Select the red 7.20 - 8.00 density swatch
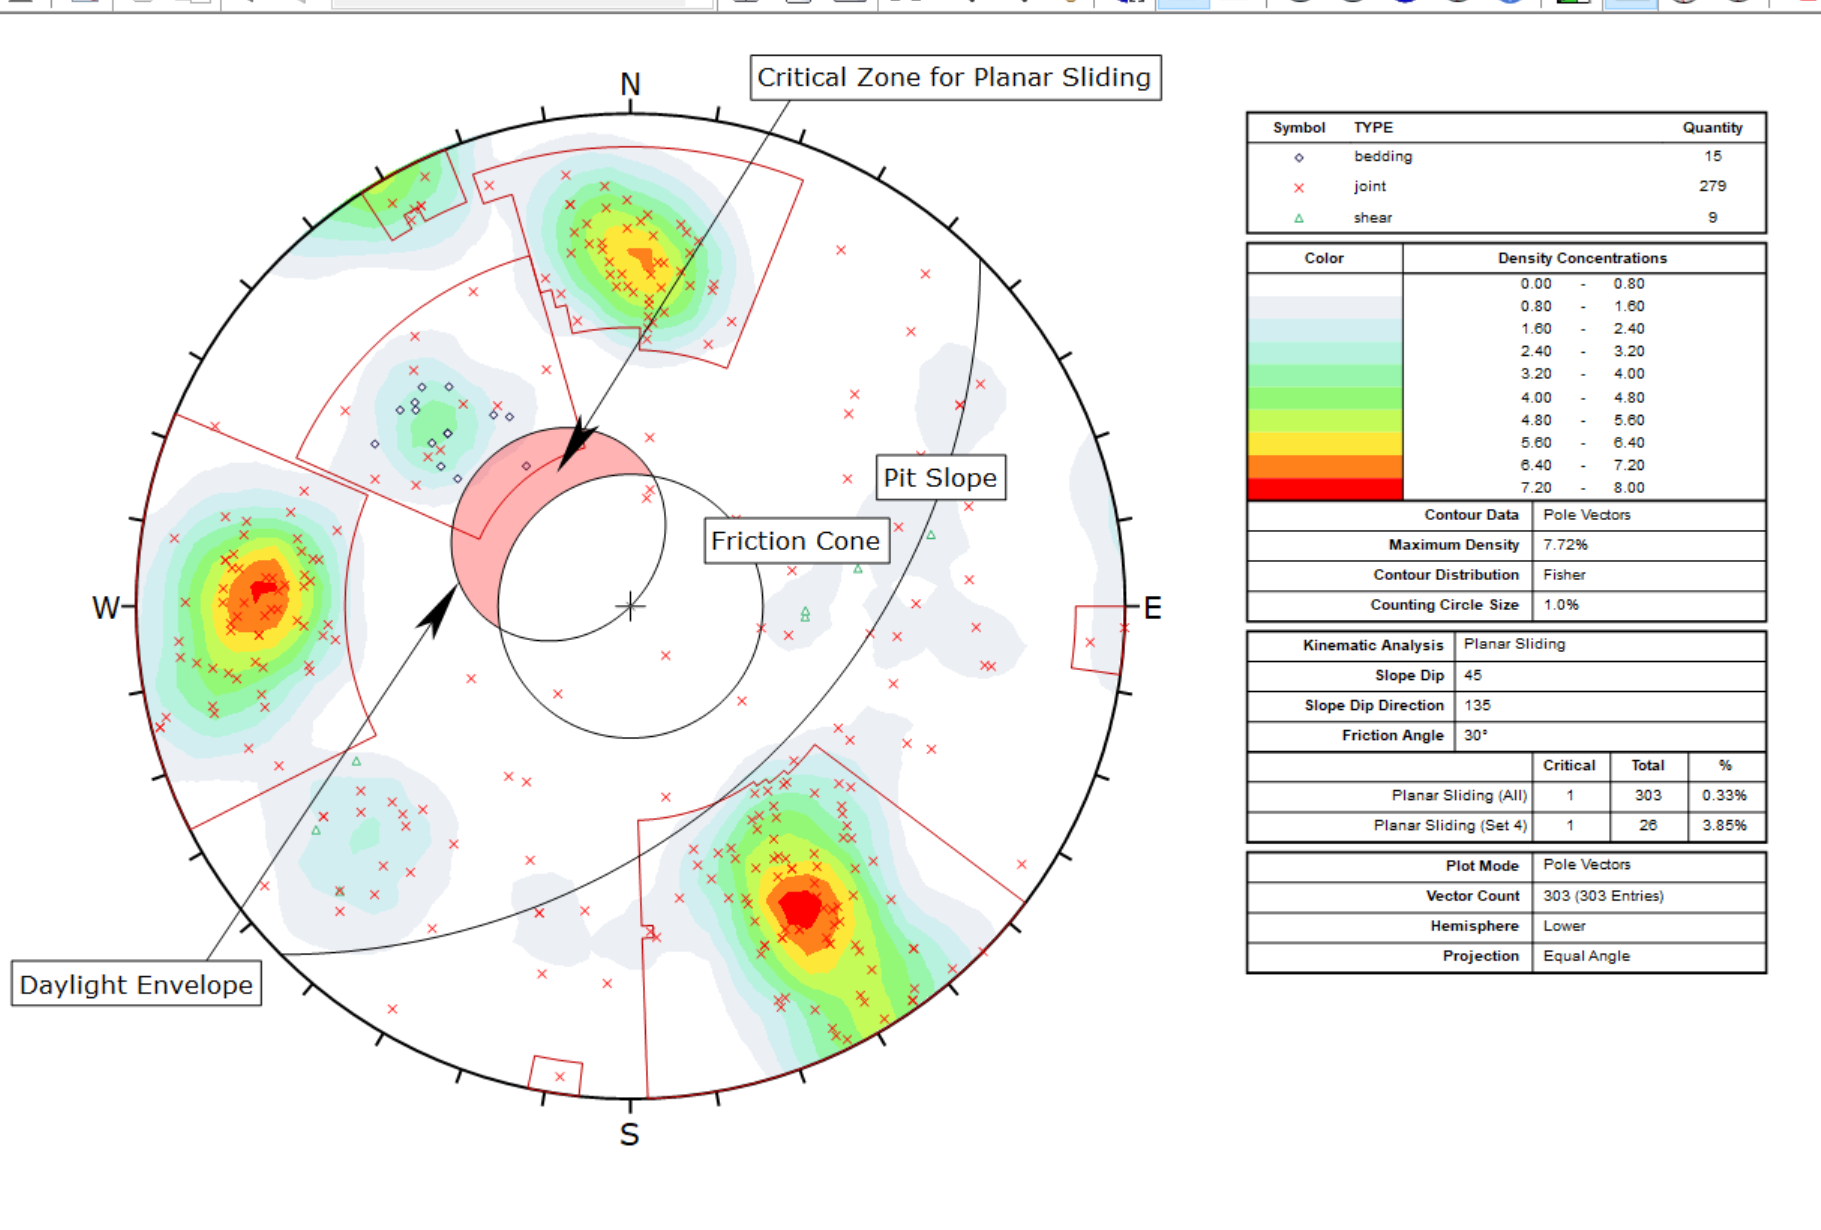1821x1230 pixels. [x=1324, y=488]
